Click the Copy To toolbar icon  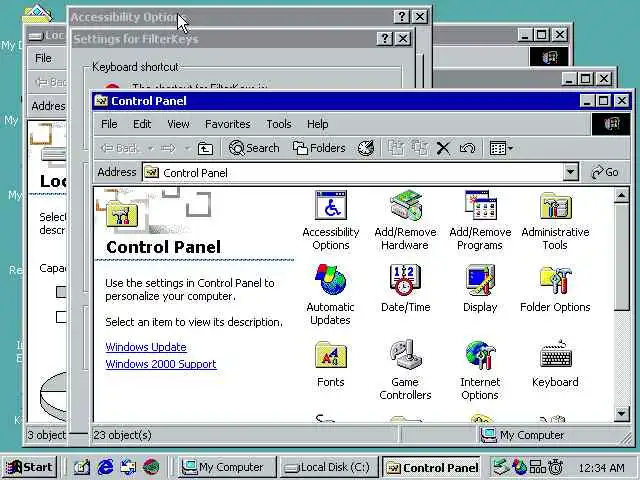[x=419, y=148]
